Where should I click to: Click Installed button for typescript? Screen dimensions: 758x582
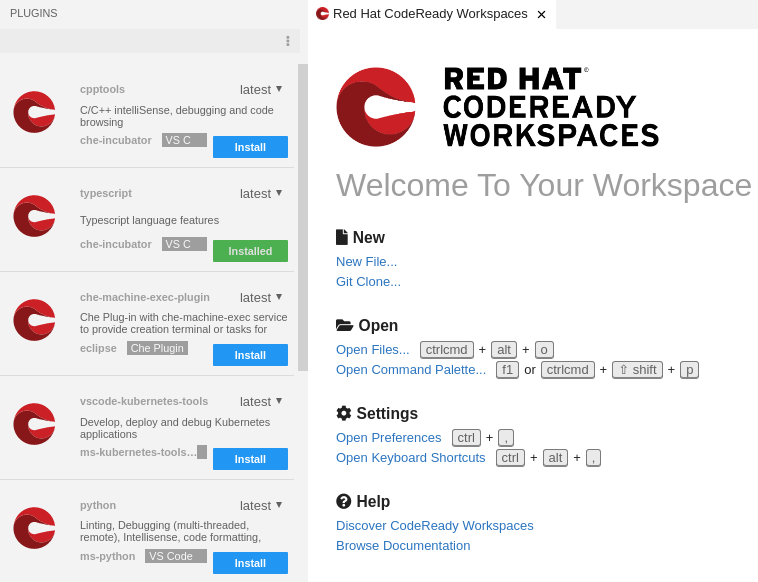(250, 251)
